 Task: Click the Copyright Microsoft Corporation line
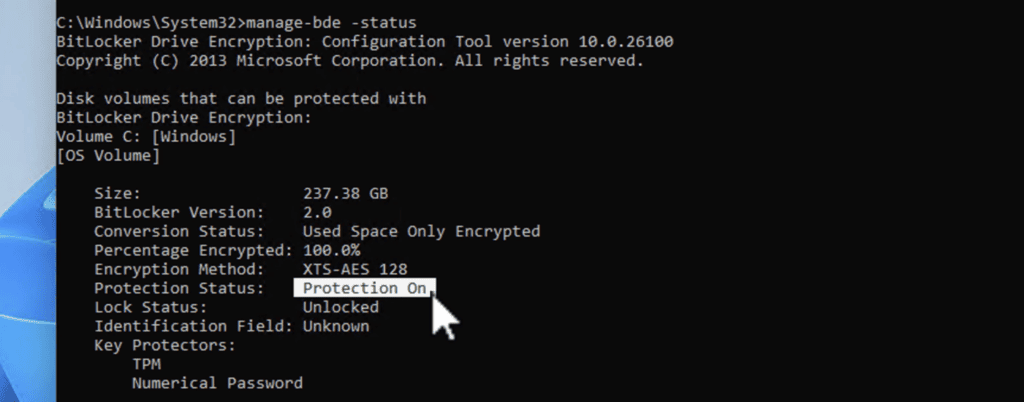(350, 61)
